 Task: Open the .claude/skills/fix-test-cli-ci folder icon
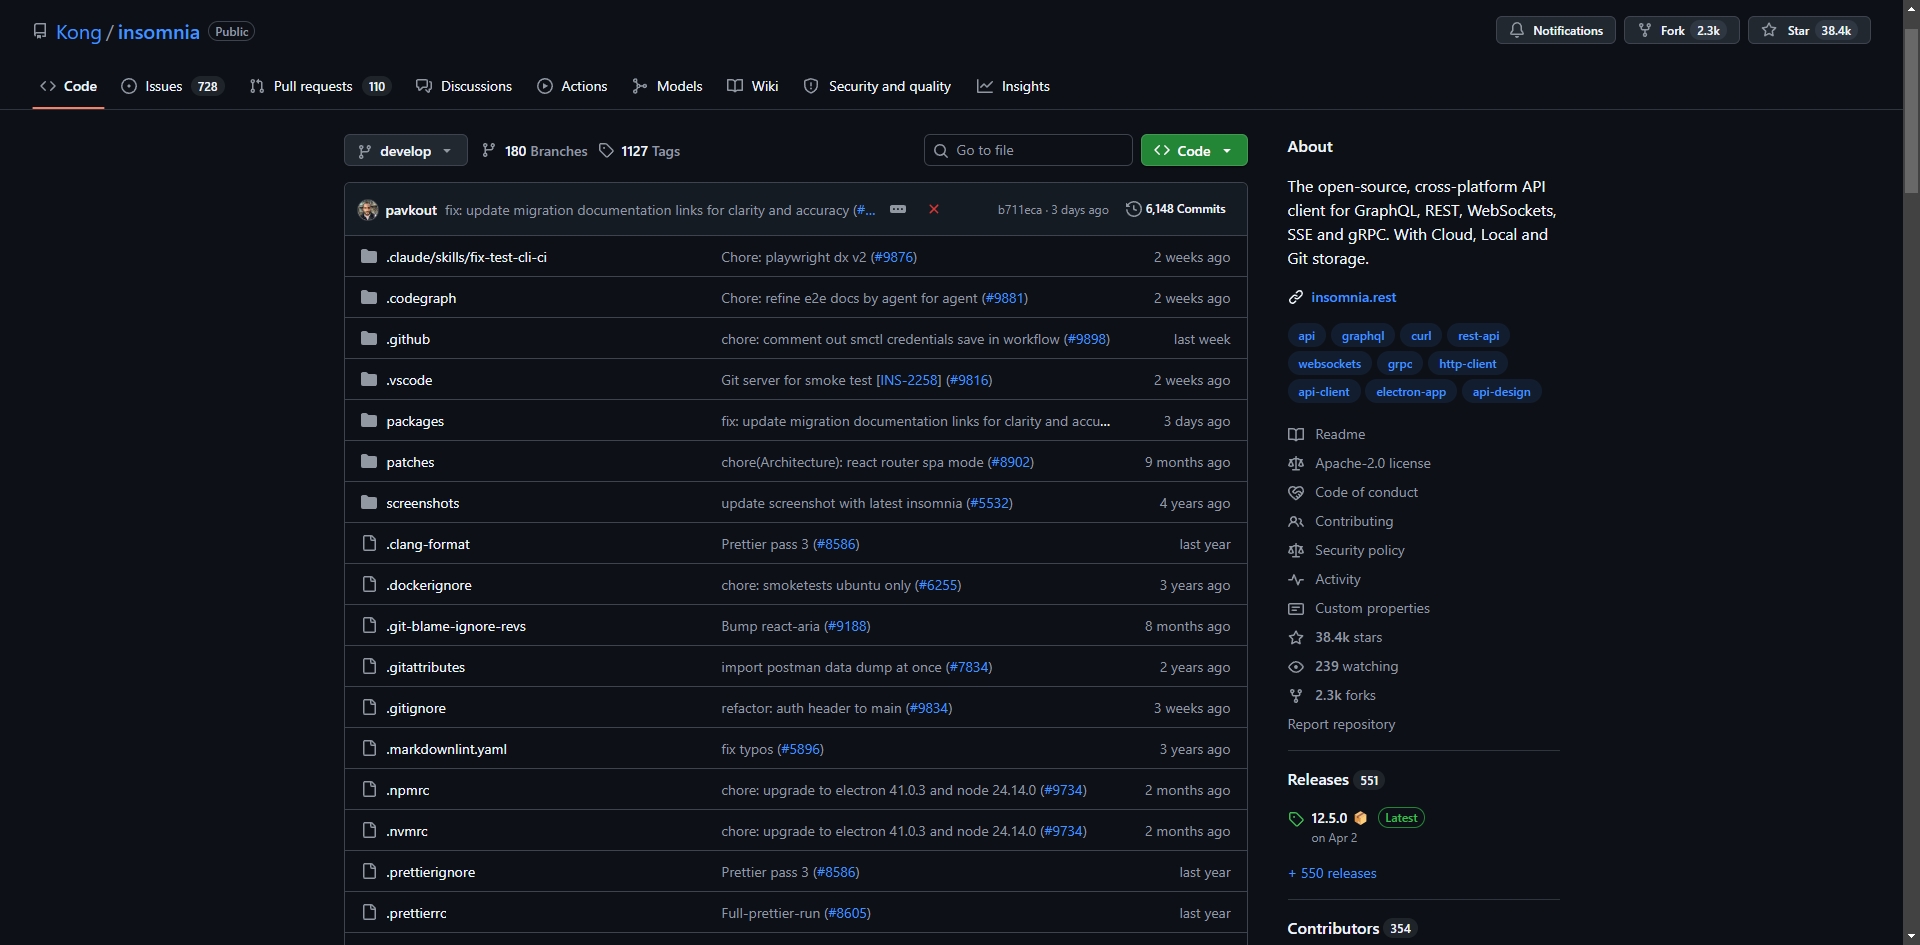click(369, 257)
